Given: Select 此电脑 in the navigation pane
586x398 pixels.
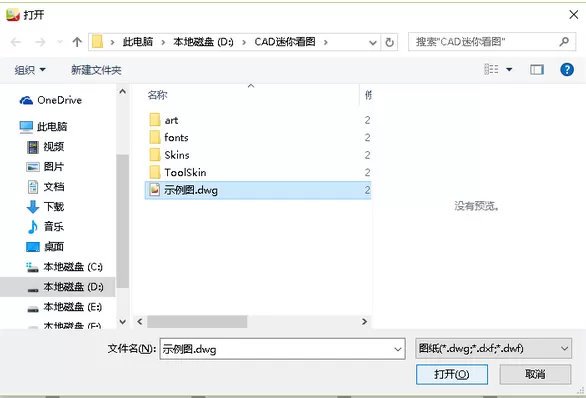Looking at the screenshot, I should tap(43, 127).
